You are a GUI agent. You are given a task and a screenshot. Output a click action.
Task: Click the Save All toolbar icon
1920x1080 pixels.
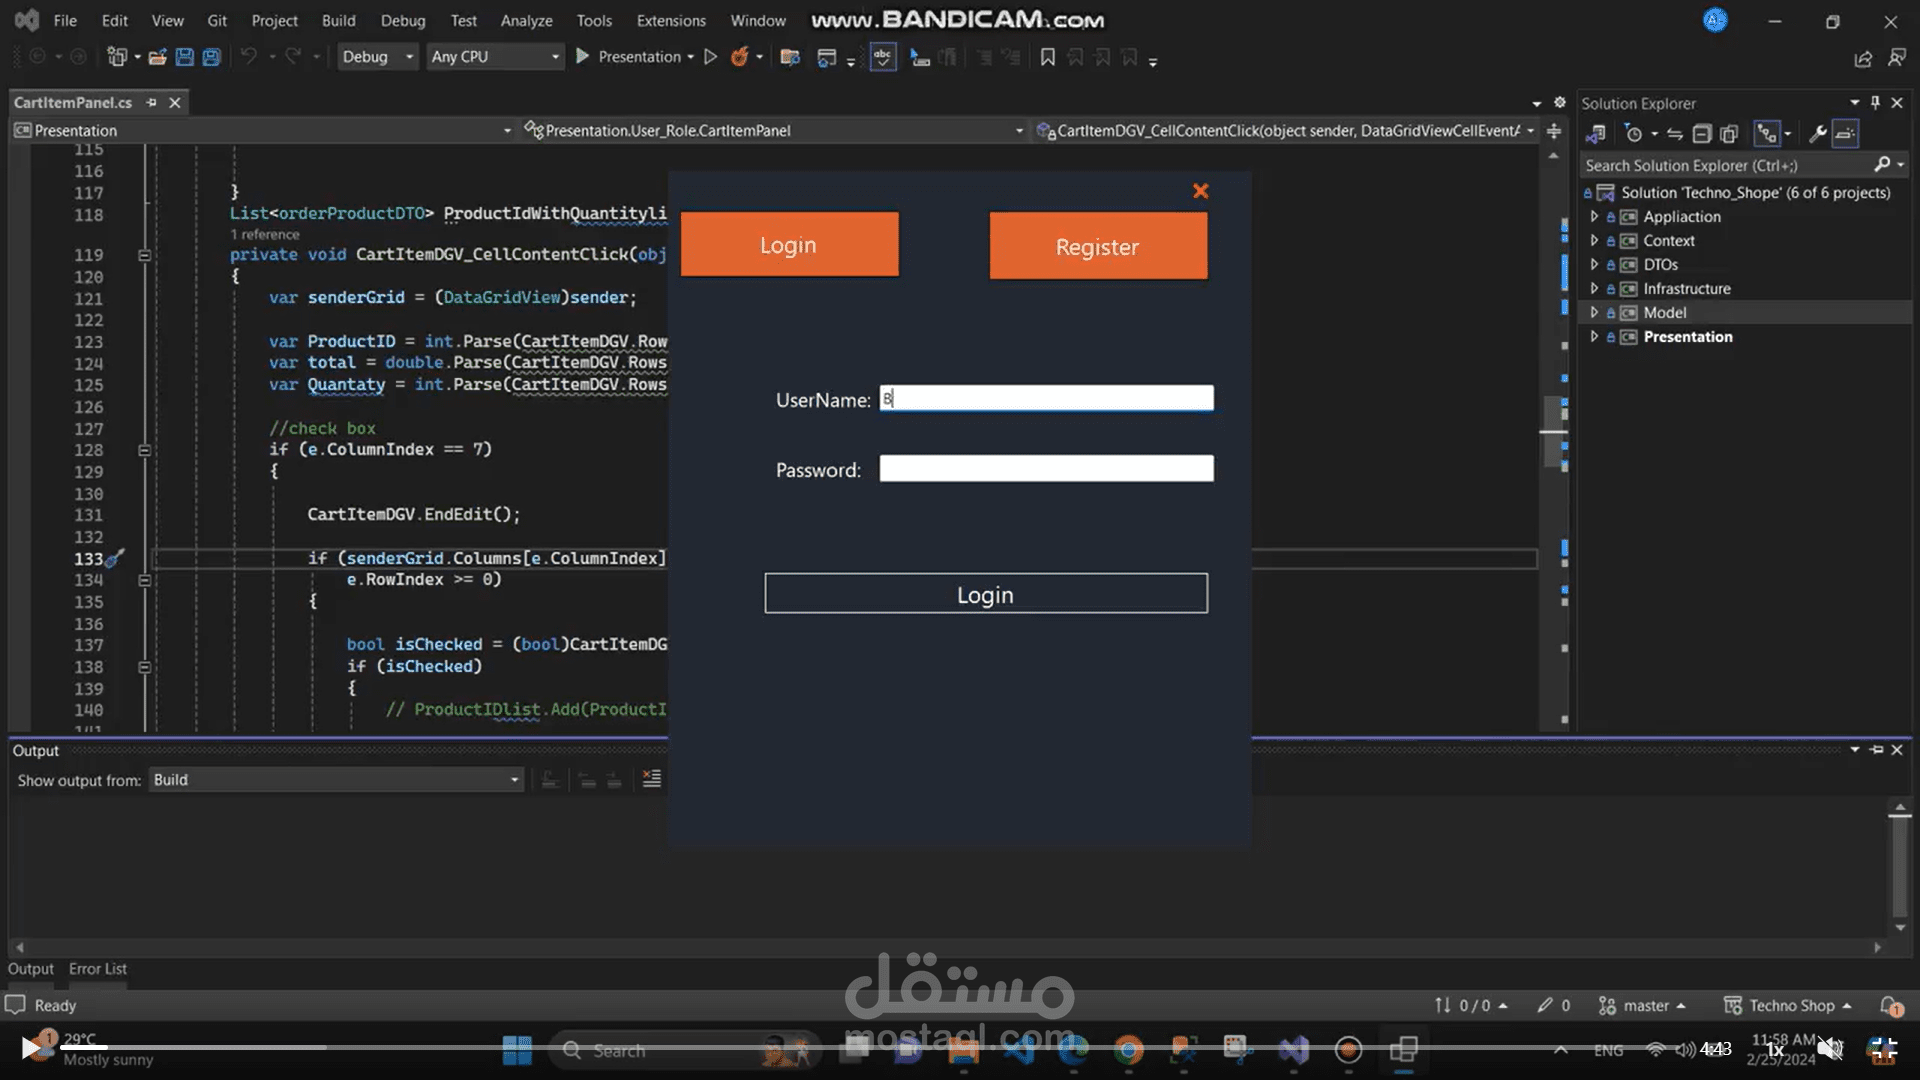[211, 57]
